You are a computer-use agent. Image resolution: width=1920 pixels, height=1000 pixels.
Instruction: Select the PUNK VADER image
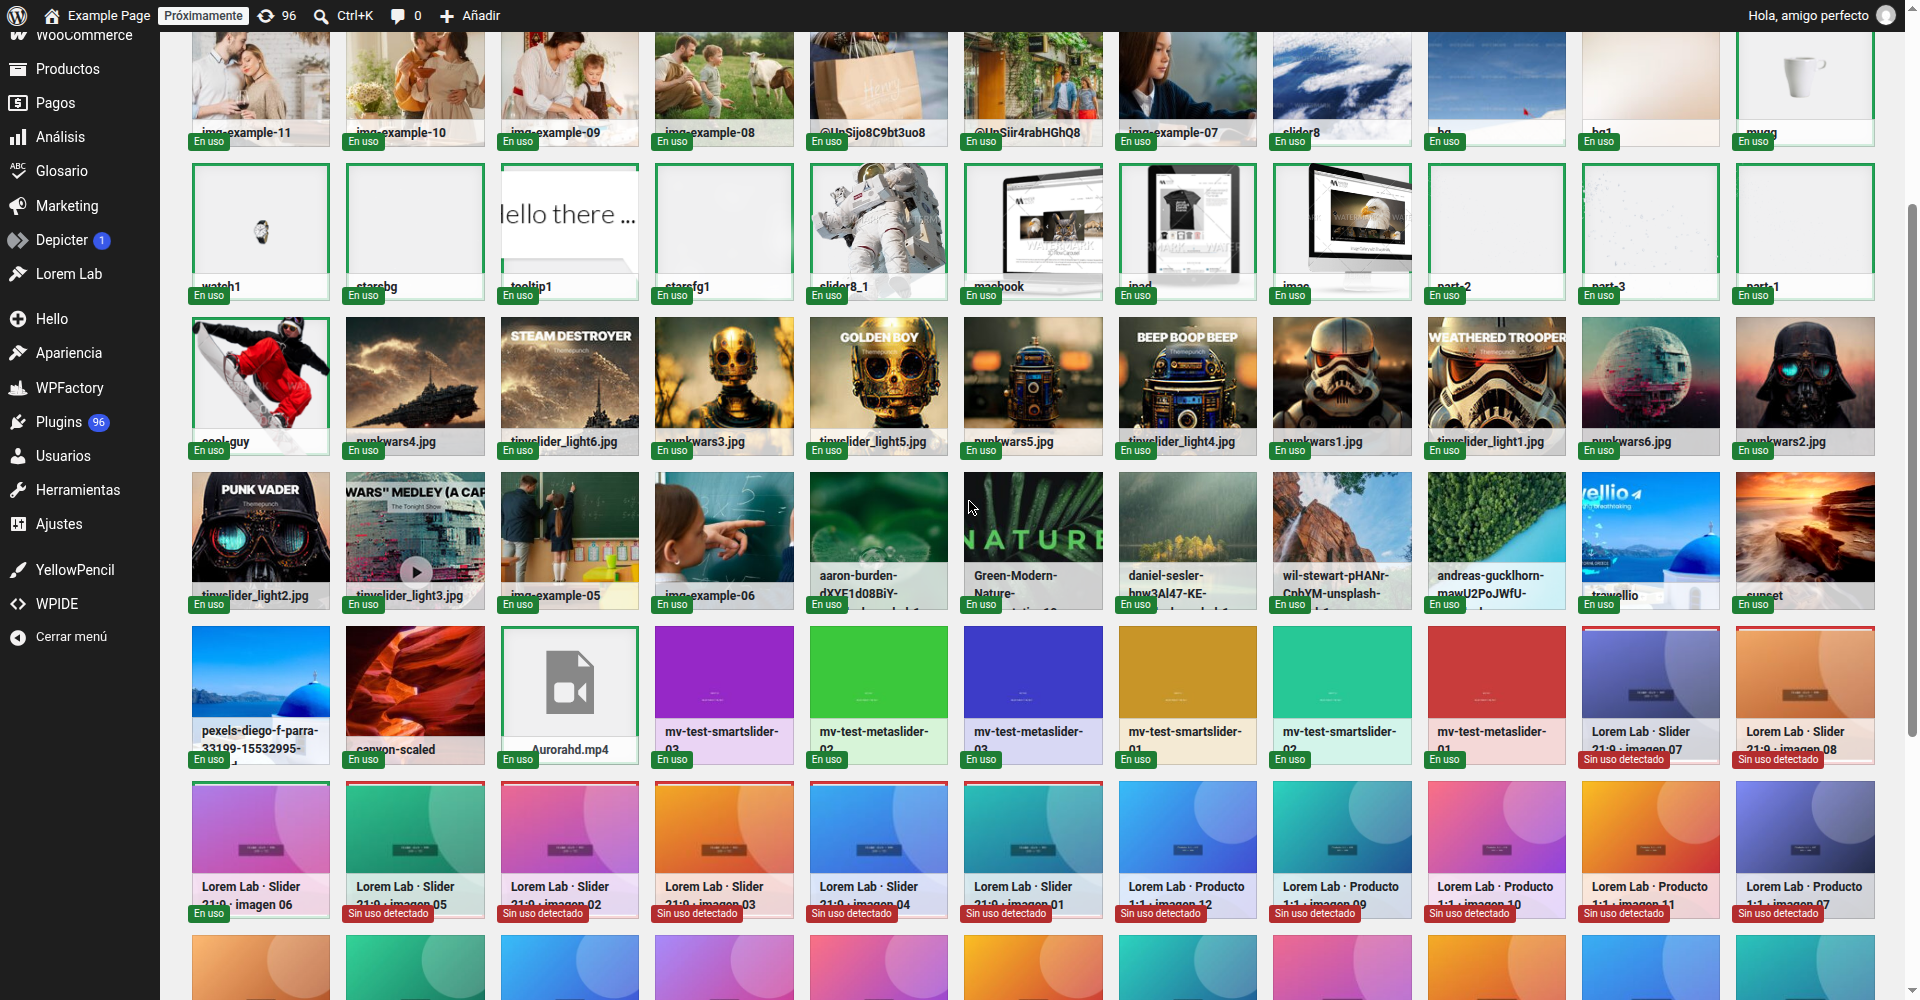pos(261,541)
